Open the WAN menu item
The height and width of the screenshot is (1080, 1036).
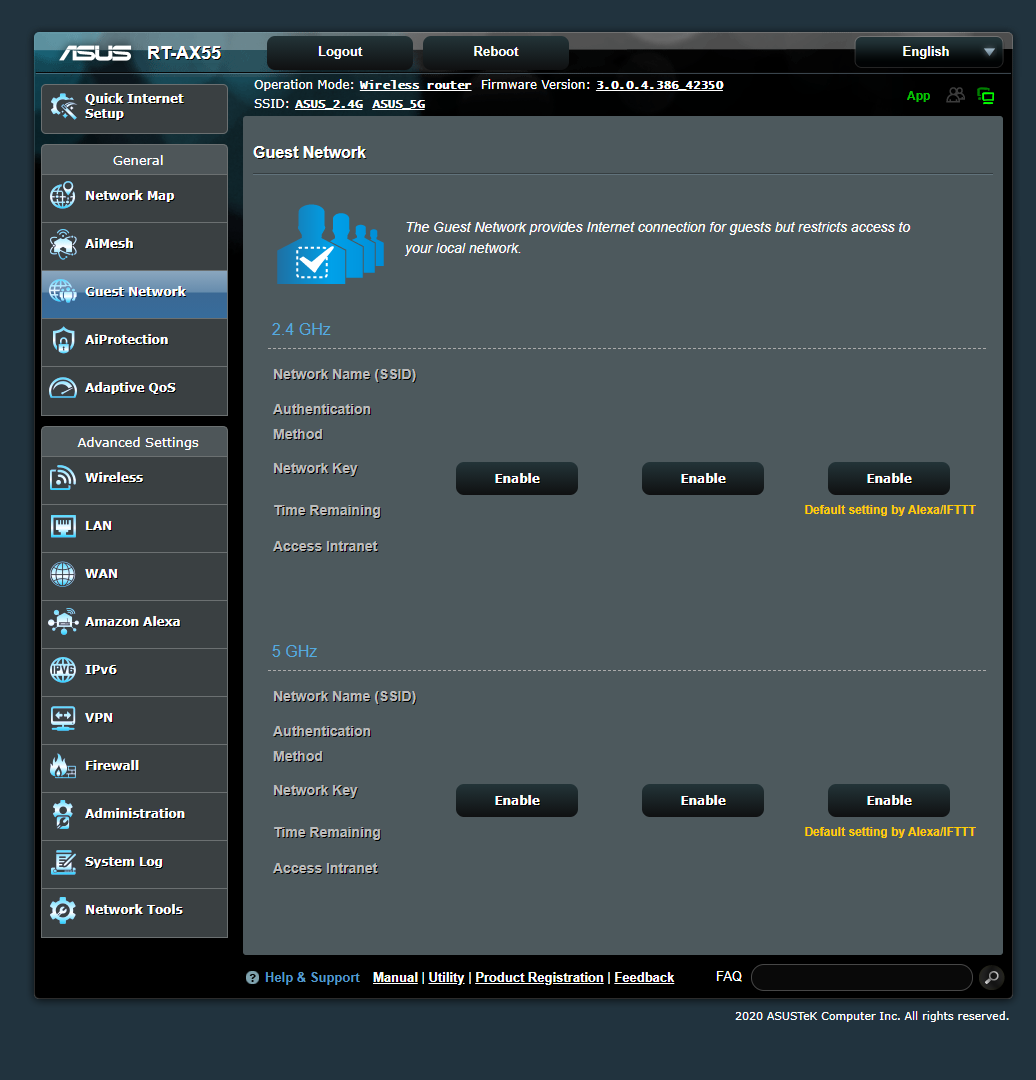[134, 577]
